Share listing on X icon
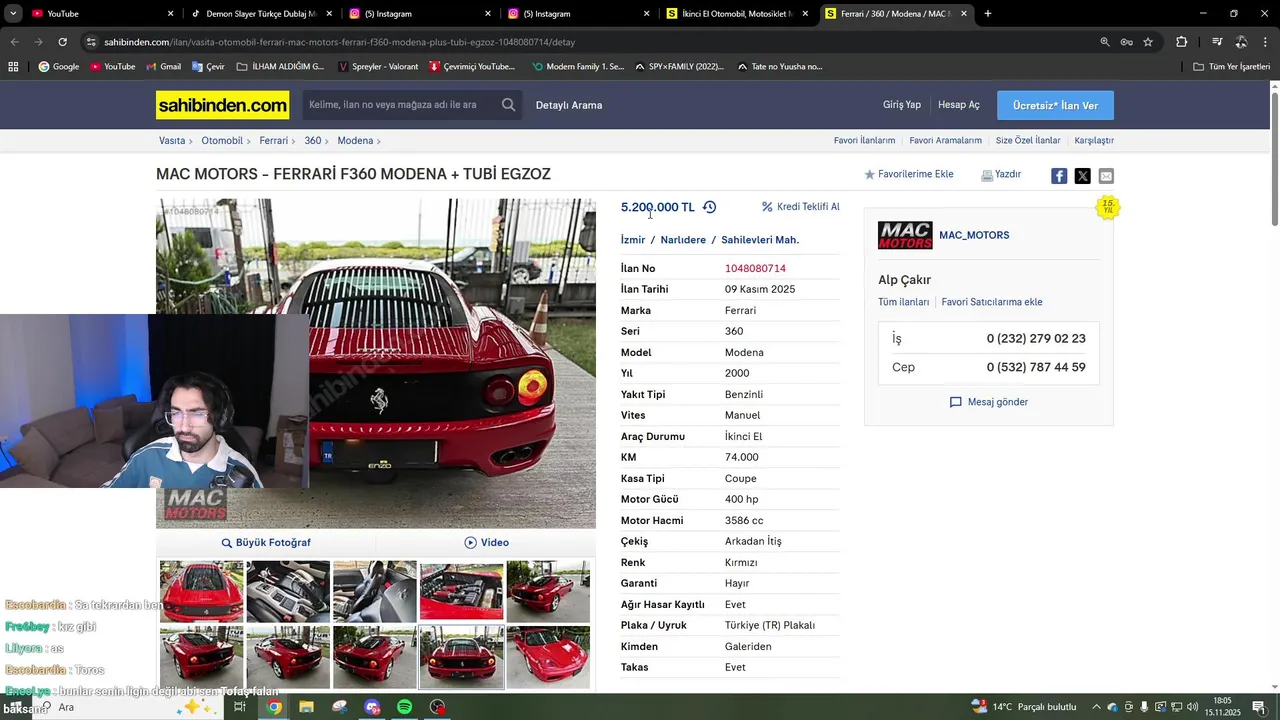This screenshot has width=1280, height=720. (x=1082, y=176)
